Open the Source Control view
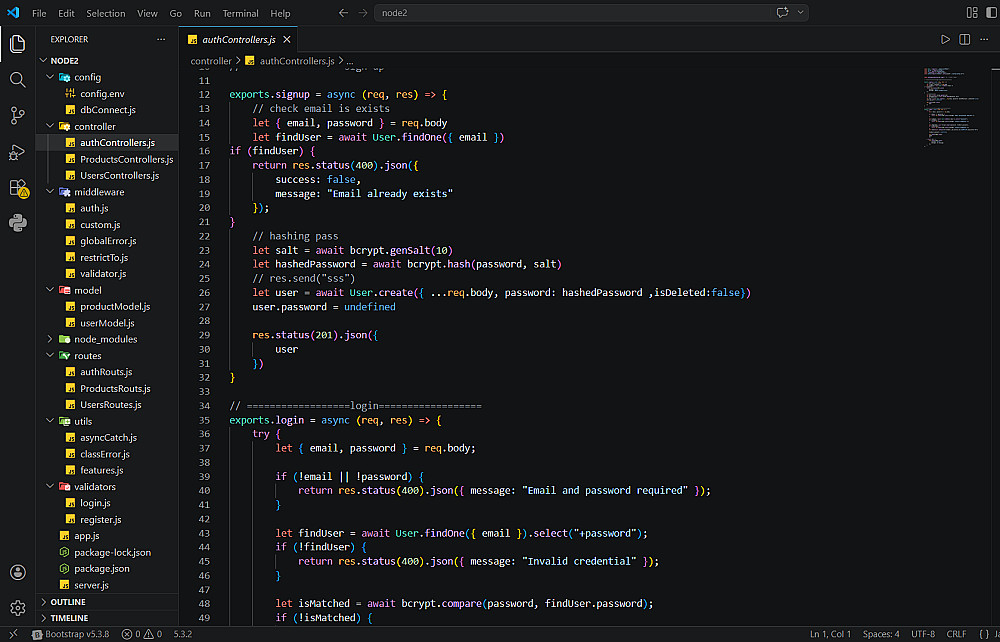 [17, 116]
